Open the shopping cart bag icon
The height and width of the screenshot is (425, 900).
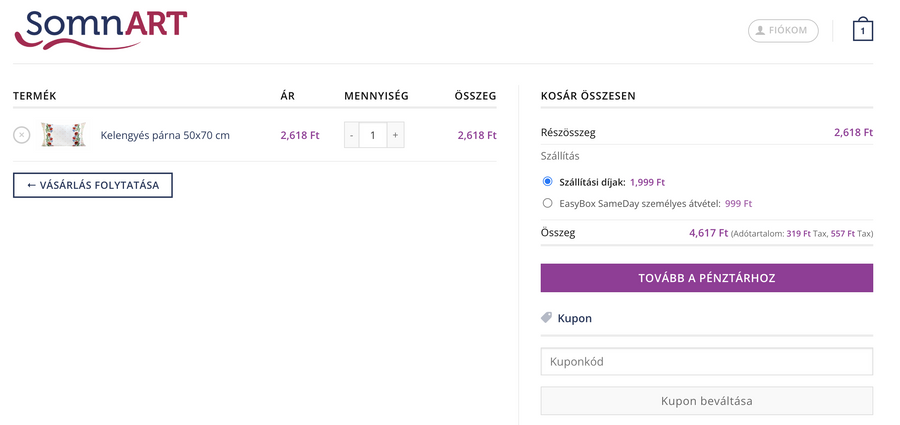pyautogui.click(x=862, y=30)
